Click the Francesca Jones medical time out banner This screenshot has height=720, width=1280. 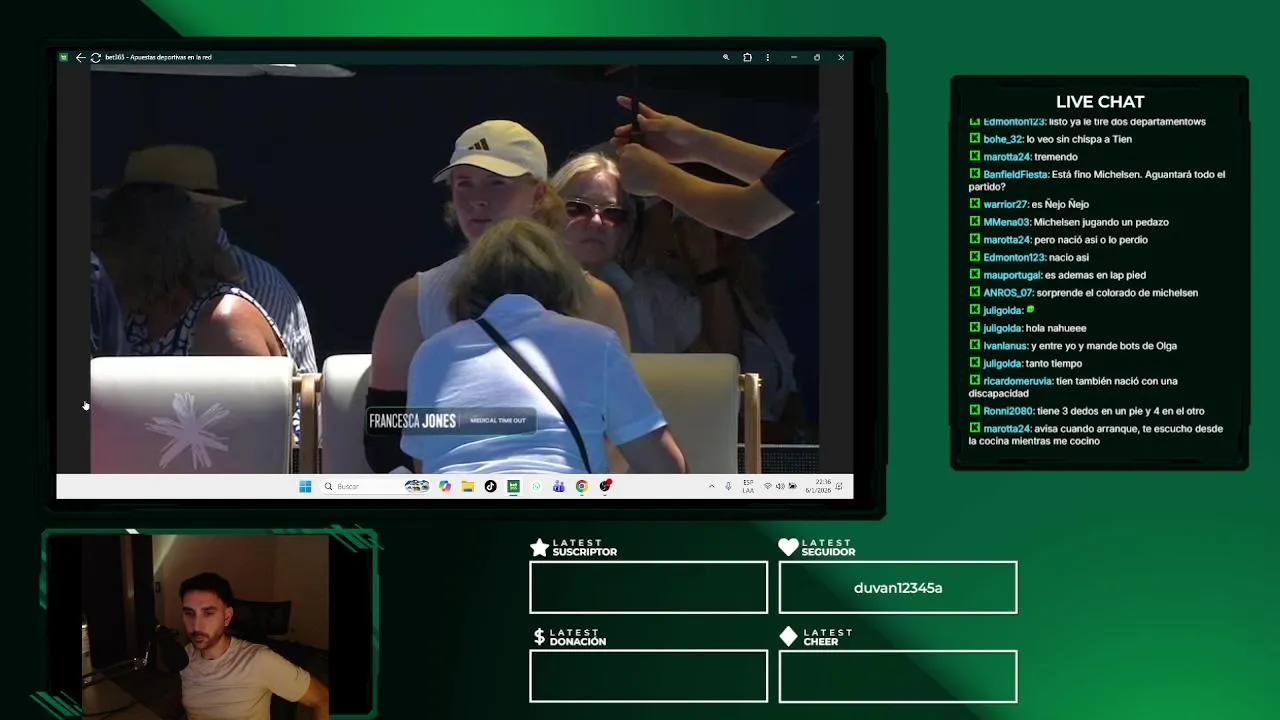[x=450, y=421]
